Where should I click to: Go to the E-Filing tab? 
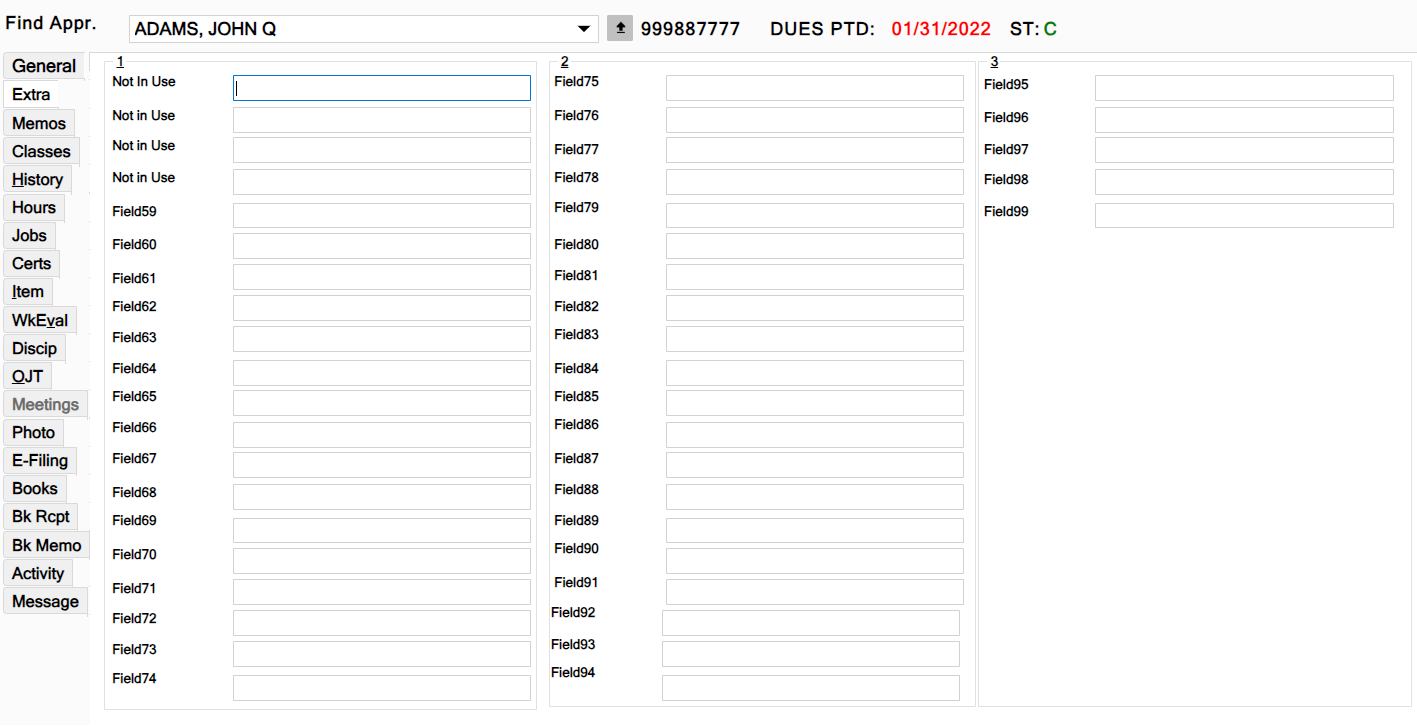click(40, 461)
